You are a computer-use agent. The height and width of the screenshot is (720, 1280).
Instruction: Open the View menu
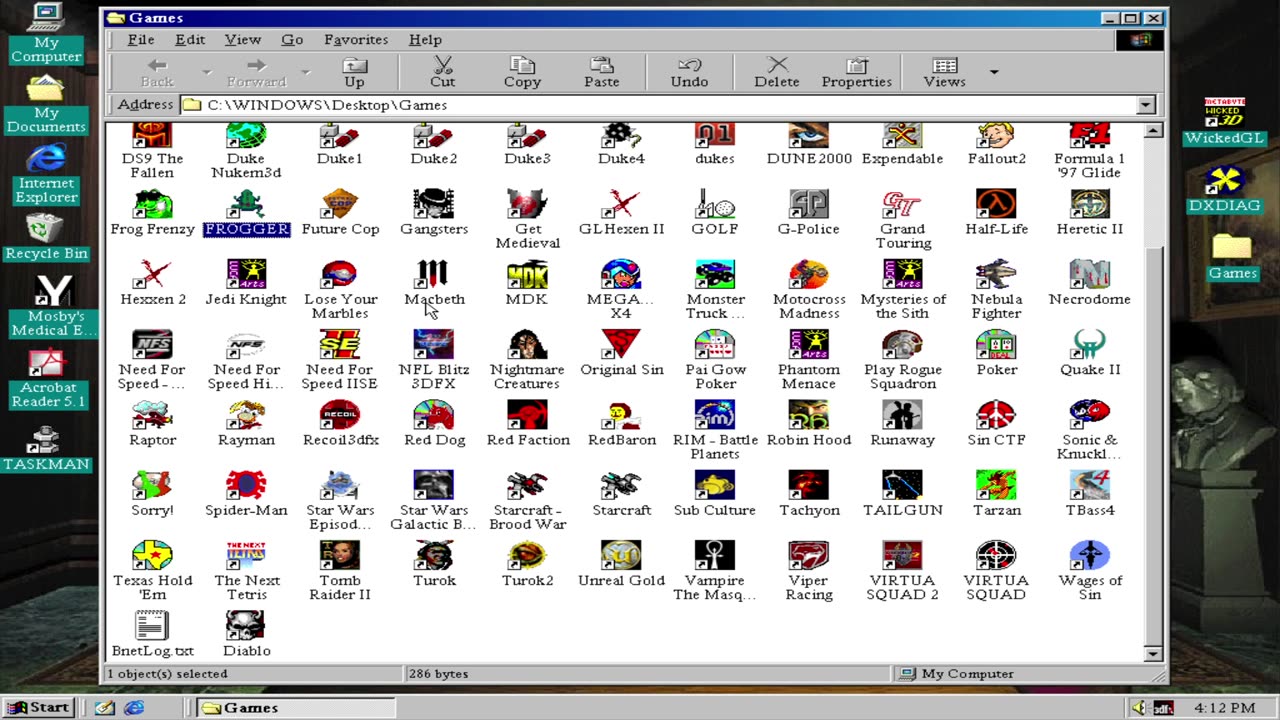242,40
